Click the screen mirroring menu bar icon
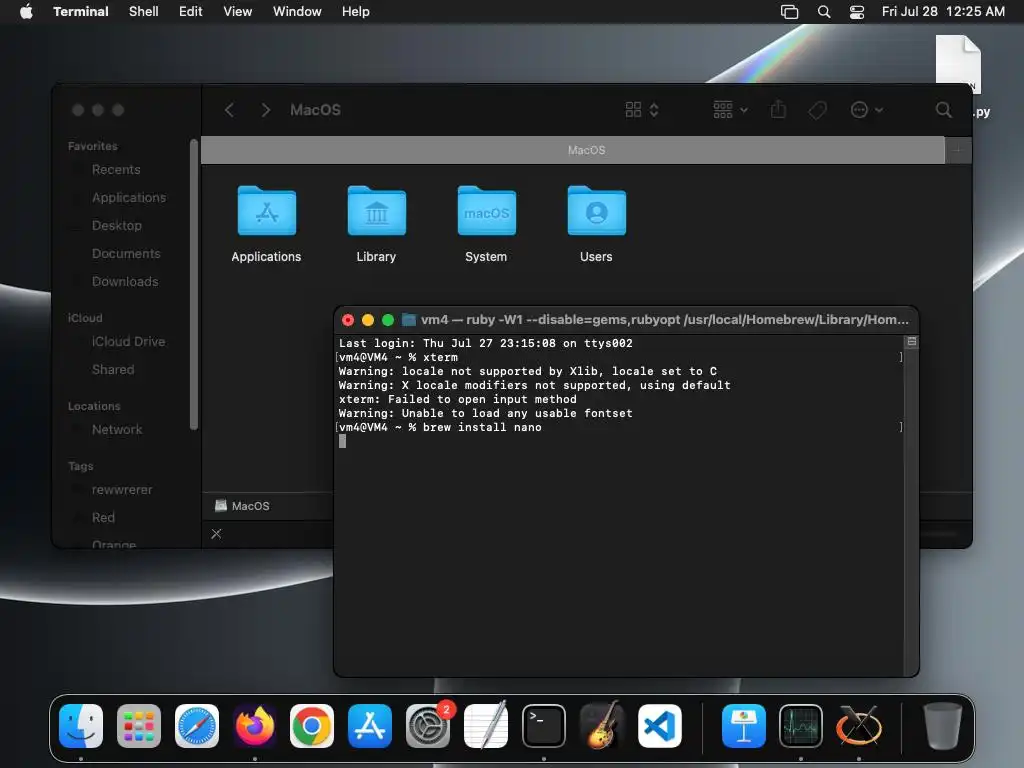Screen dimensions: 1024x768 pos(790,12)
